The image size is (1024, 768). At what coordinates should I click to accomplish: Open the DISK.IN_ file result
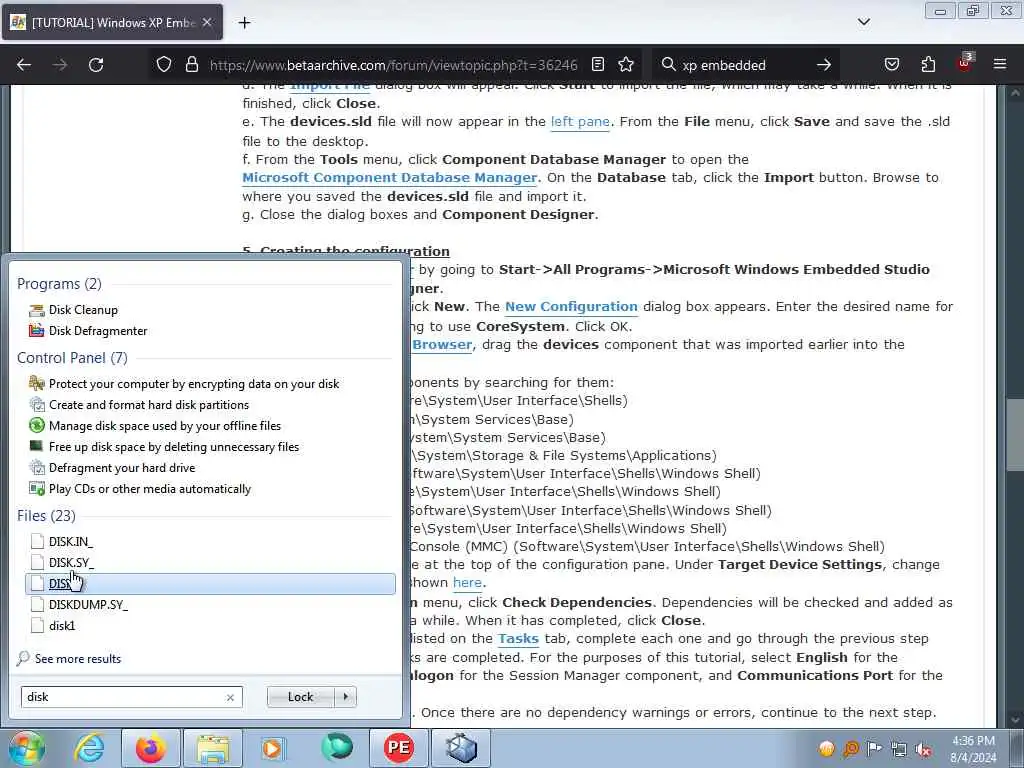(71, 541)
